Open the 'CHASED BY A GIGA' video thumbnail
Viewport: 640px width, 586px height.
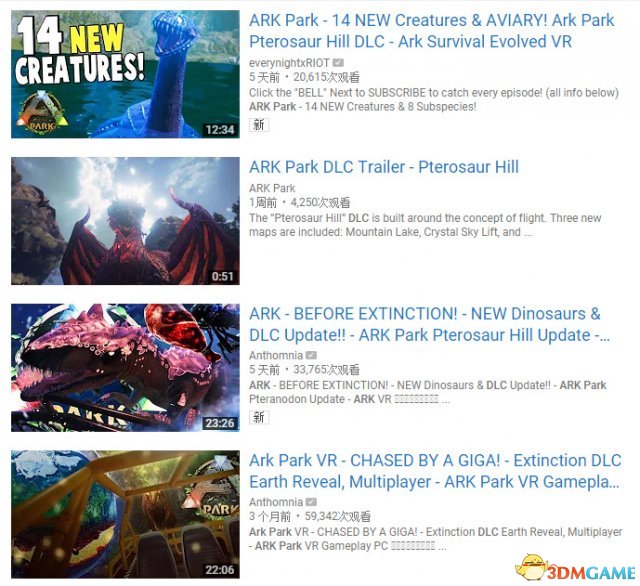[125, 514]
